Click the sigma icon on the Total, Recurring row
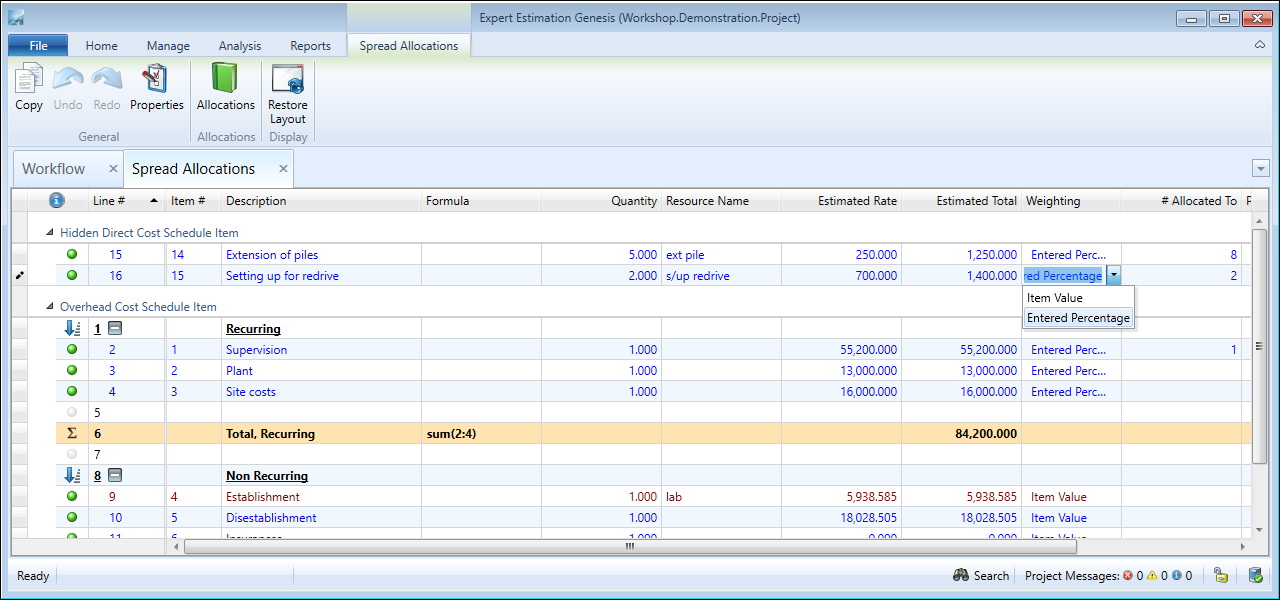This screenshot has width=1280, height=600. [x=71, y=434]
